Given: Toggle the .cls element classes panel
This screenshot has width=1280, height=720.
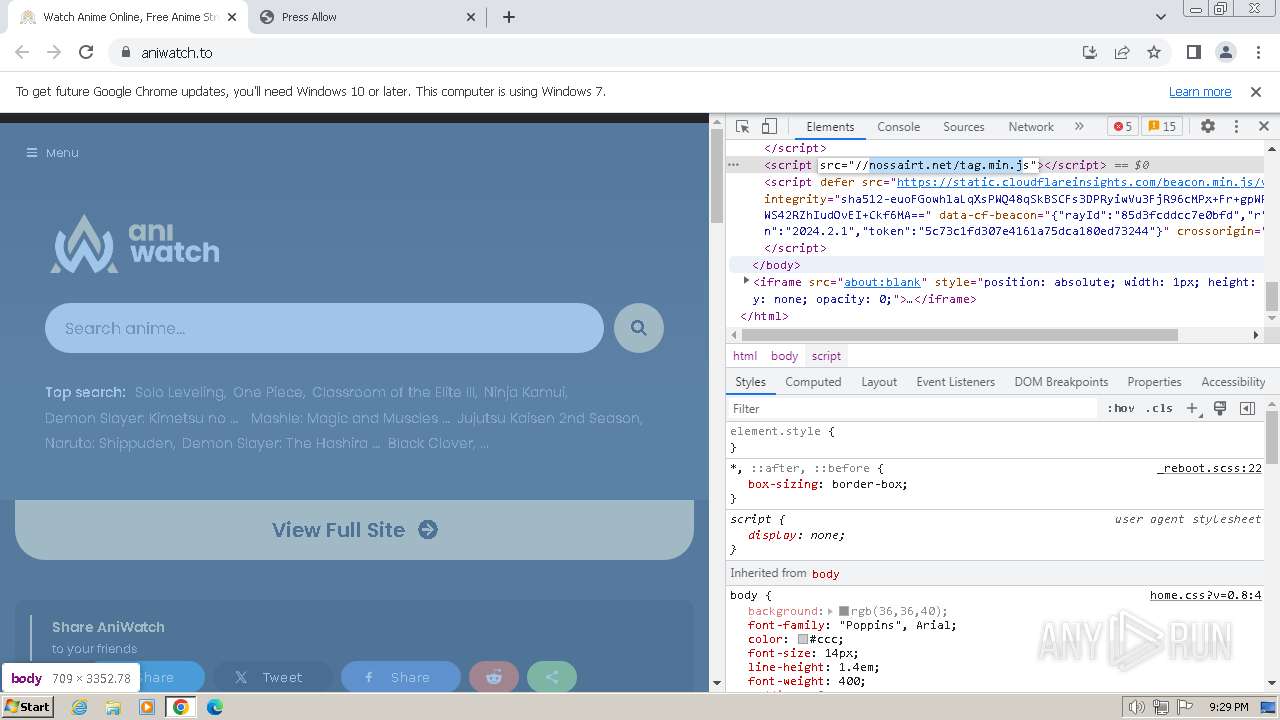Looking at the screenshot, I should click(x=1159, y=409).
